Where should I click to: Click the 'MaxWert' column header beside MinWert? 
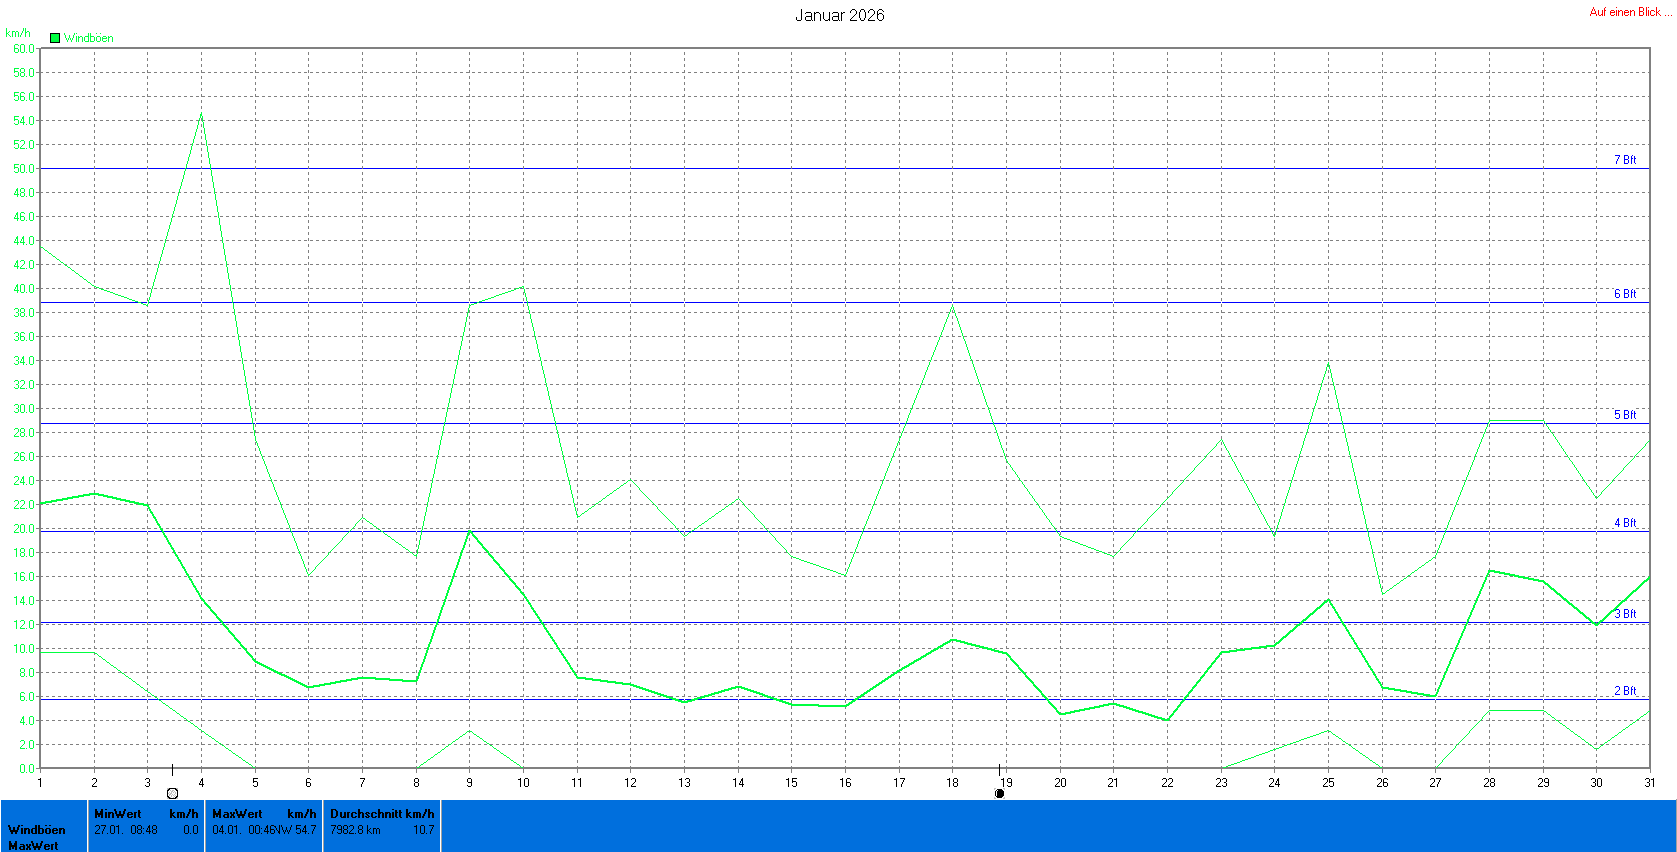coord(237,814)
